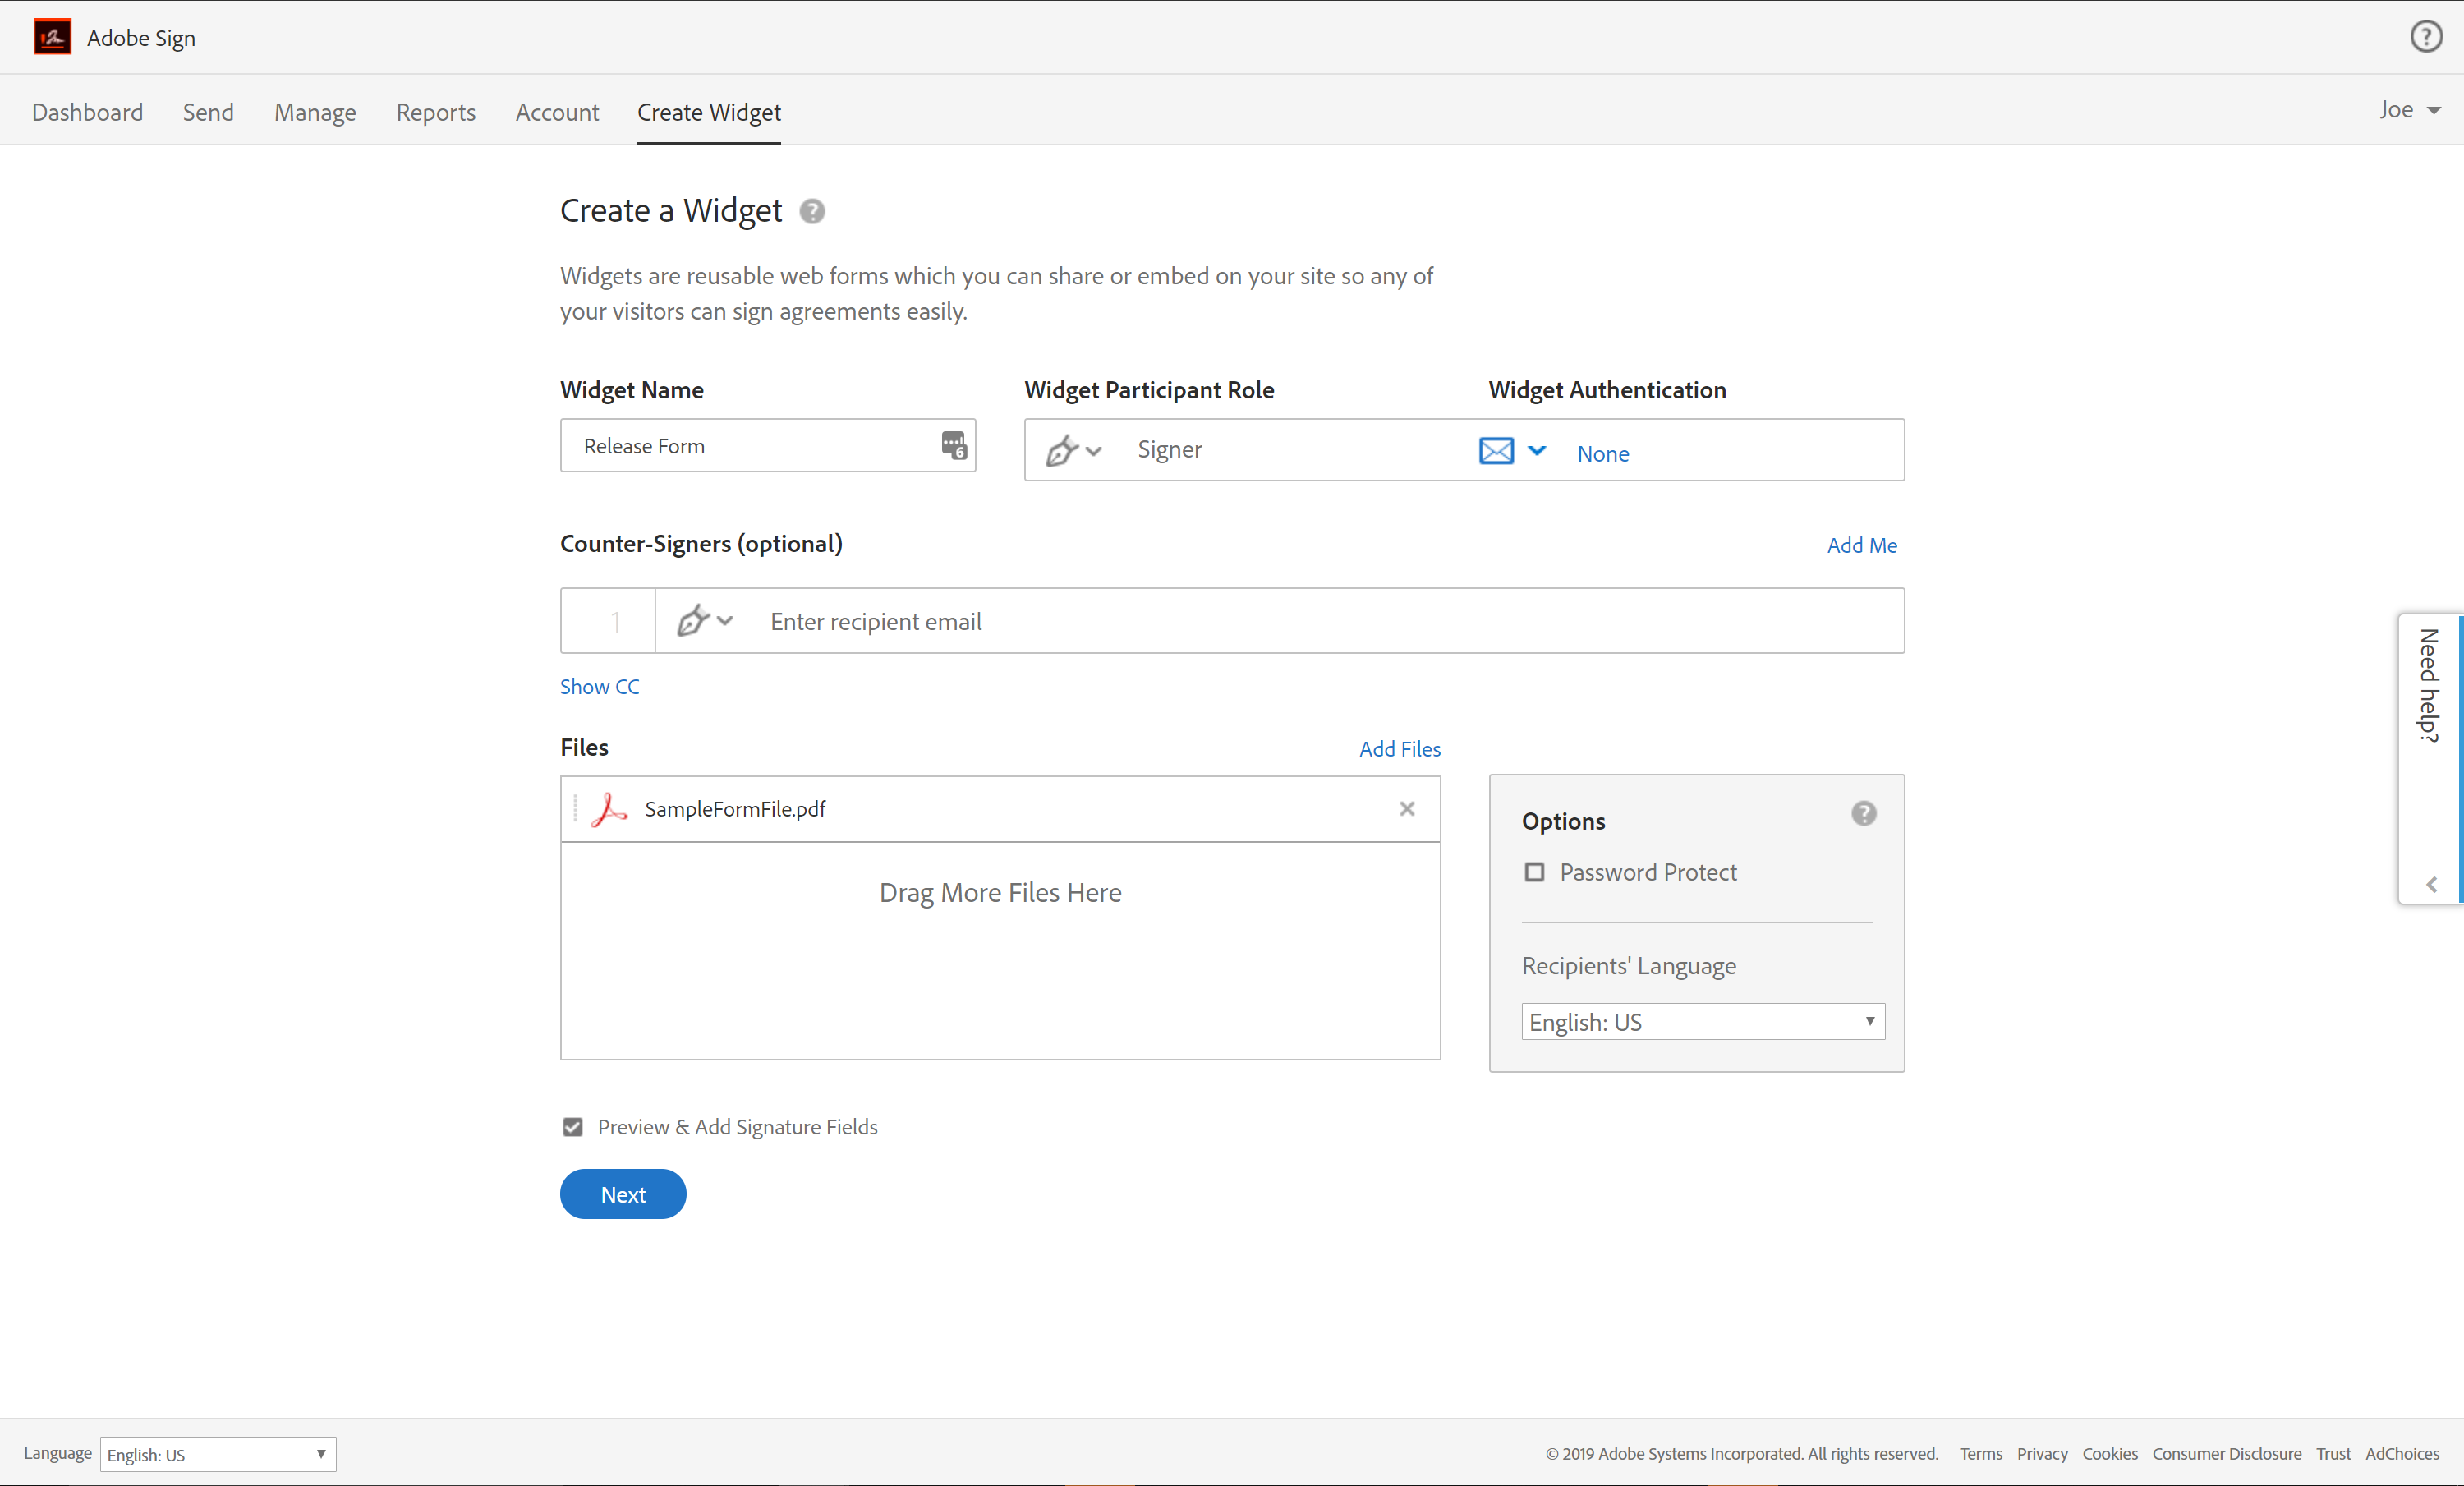Click the PDF icon of SampleFormFile.pdf
Viewport: 2464px width, 1486px height.
pyautogui.click(x=609, y=809)
